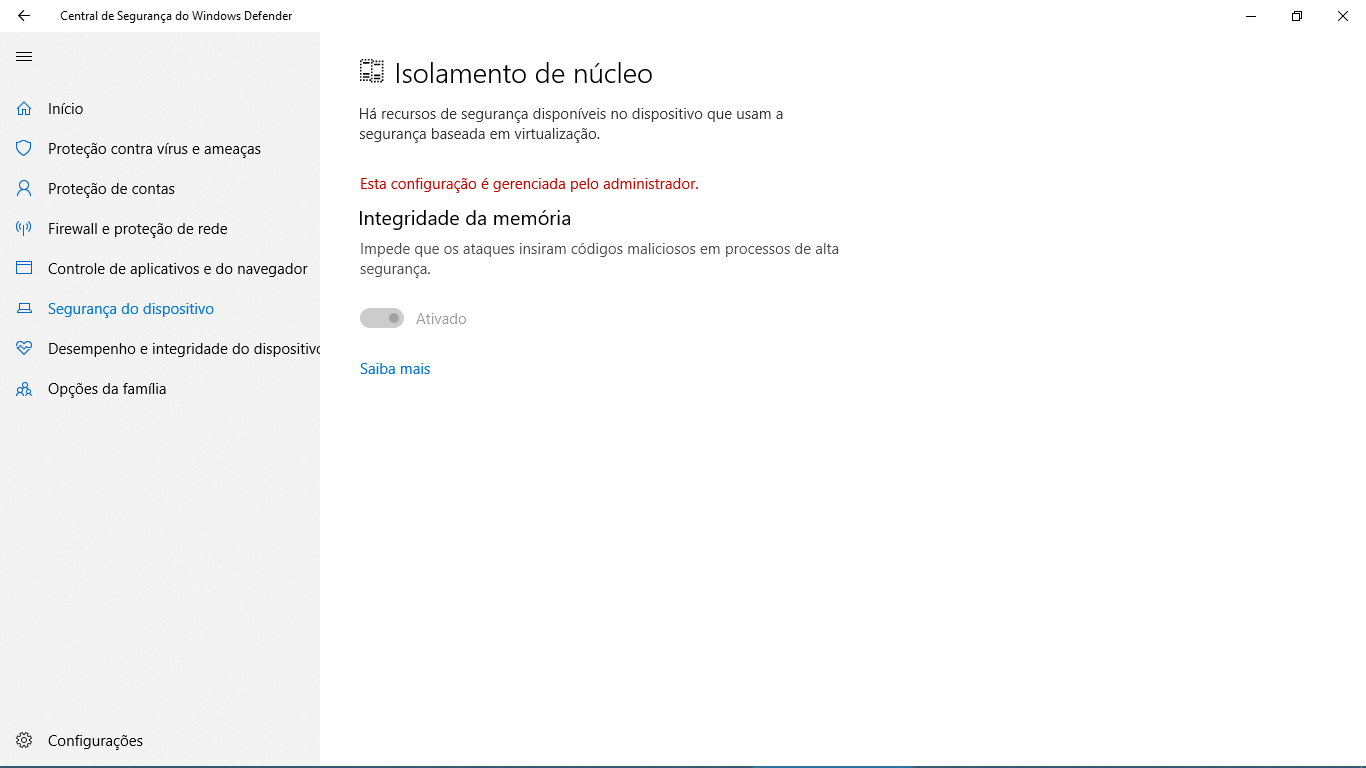Click the Integridade da memória heading
This screenshot has width=1366, height=768.
[465, 218]
